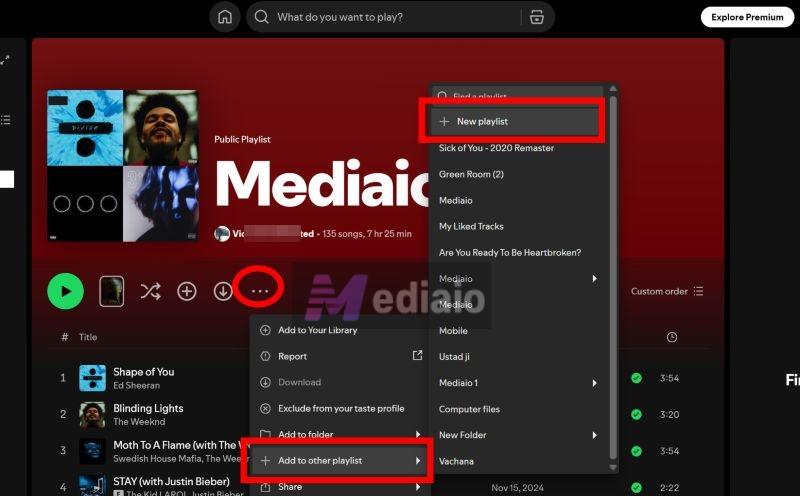Click the list view icon in left sidebar
This screenshot has height=496, width=800.
point(6,120)
